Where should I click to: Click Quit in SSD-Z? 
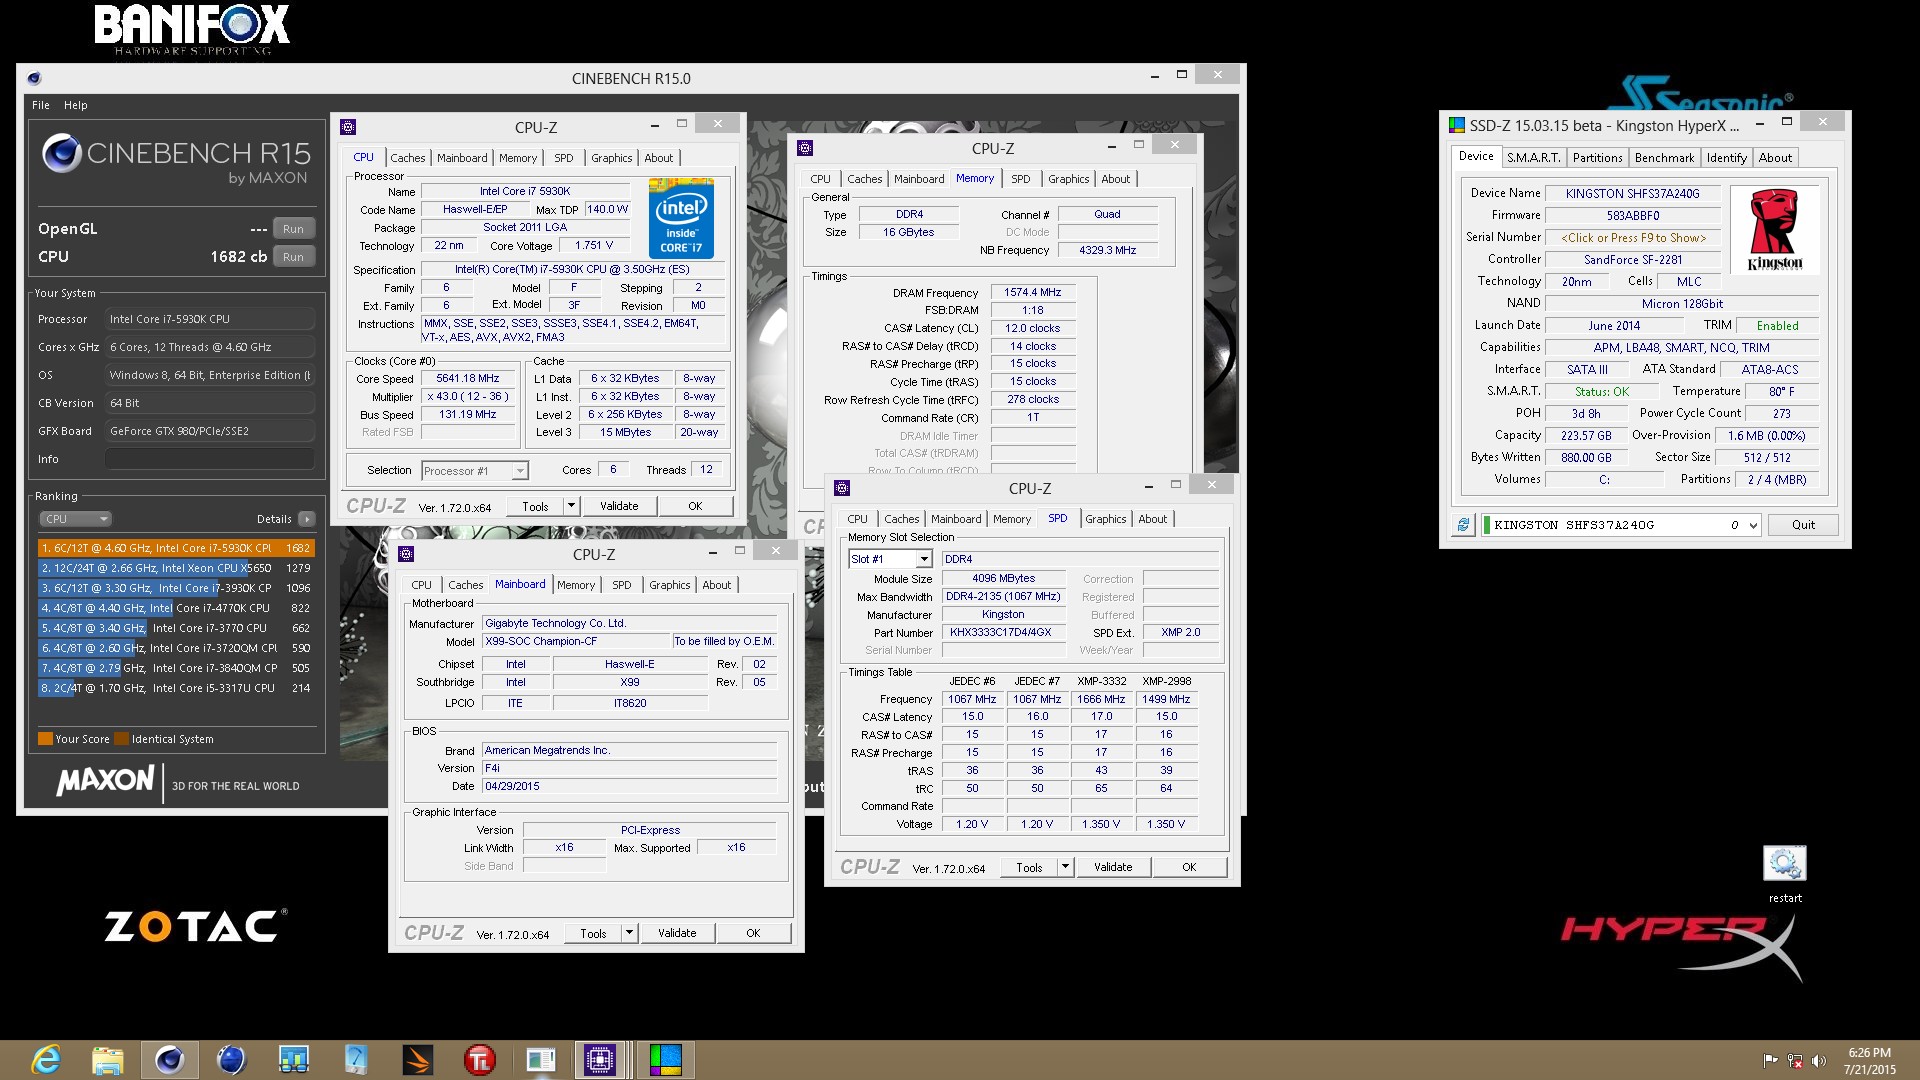pyautogui.click(x=1803, y=525)
